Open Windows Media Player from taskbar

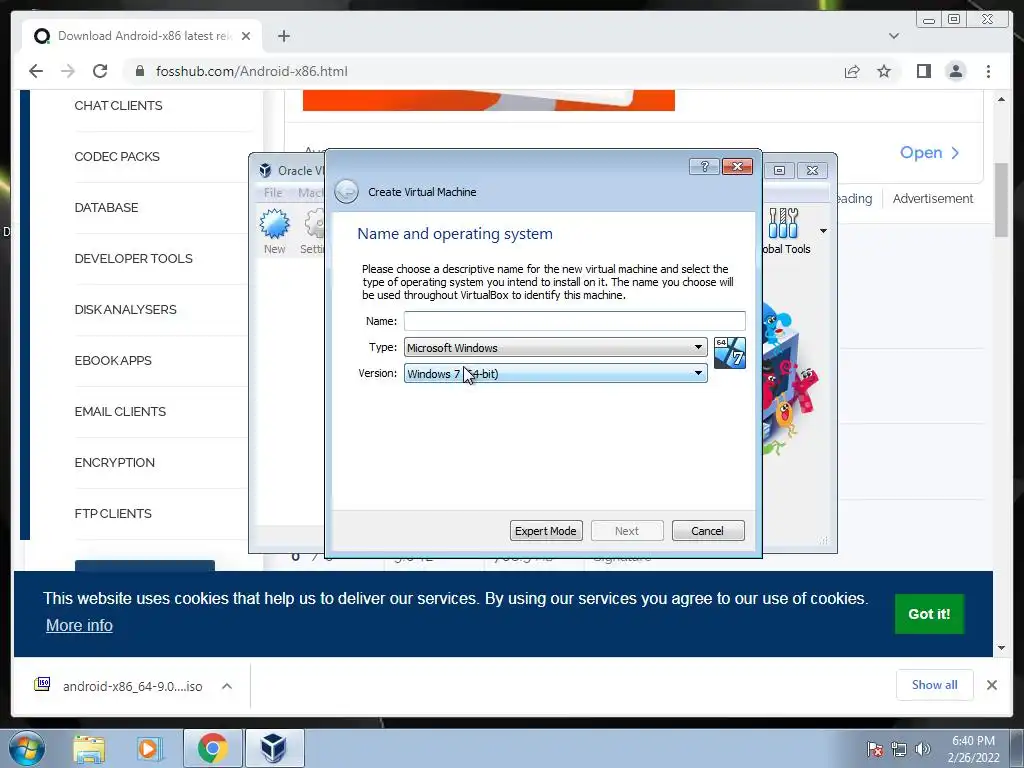[149, 748]
